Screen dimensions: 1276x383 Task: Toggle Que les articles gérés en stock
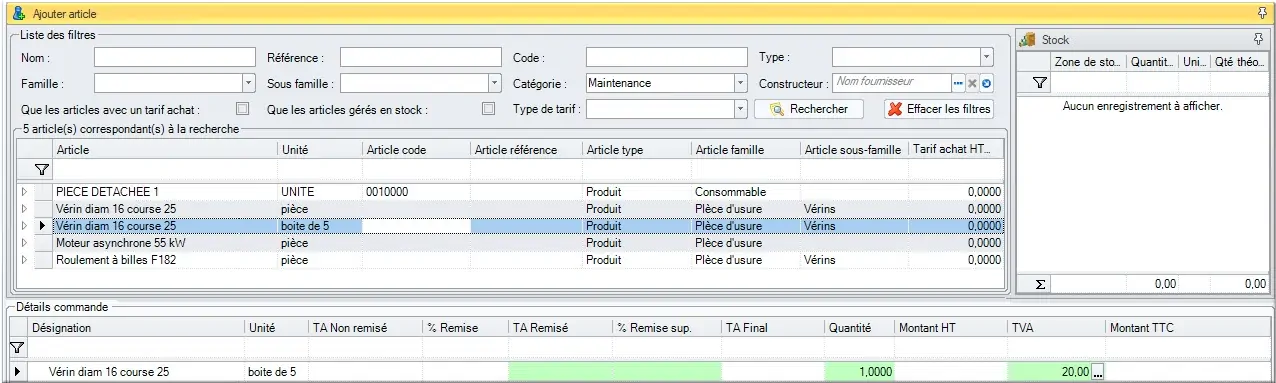pos(489,109)
